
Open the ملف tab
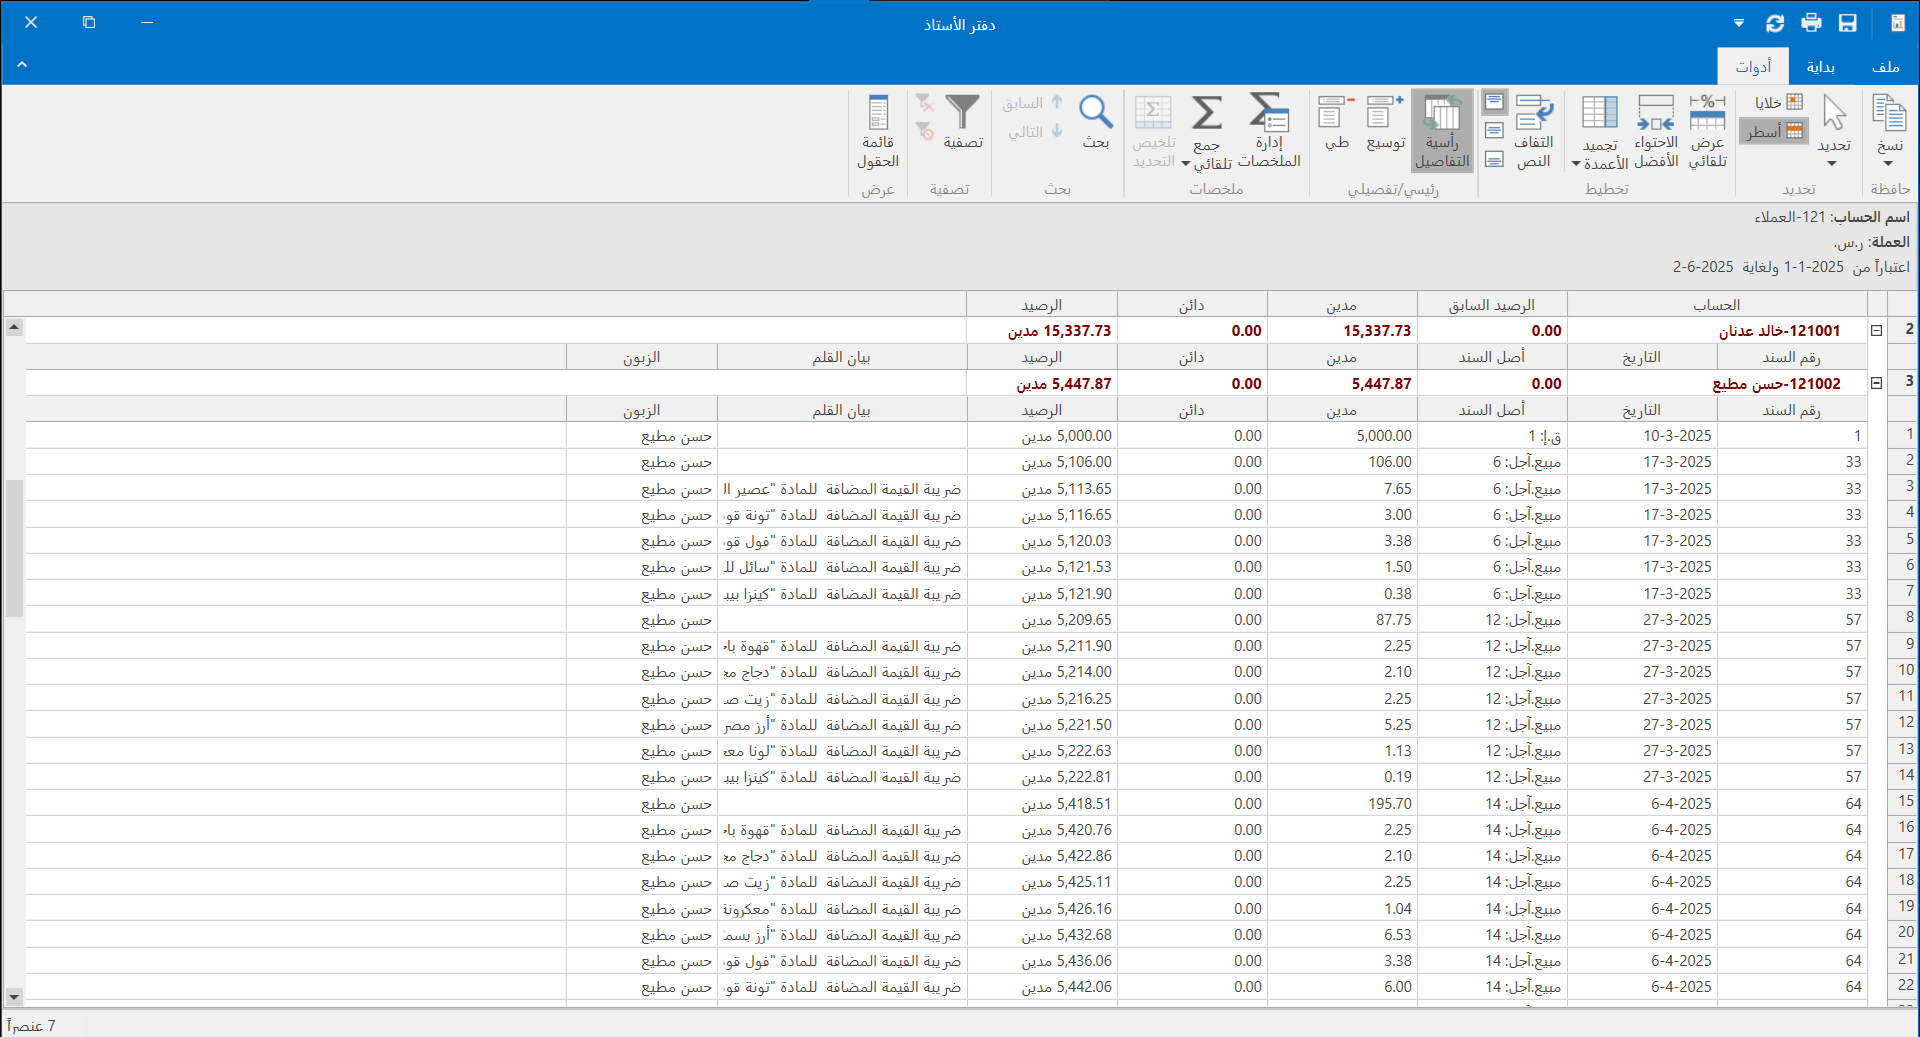pyautogui.click(x=1885, y=67)
